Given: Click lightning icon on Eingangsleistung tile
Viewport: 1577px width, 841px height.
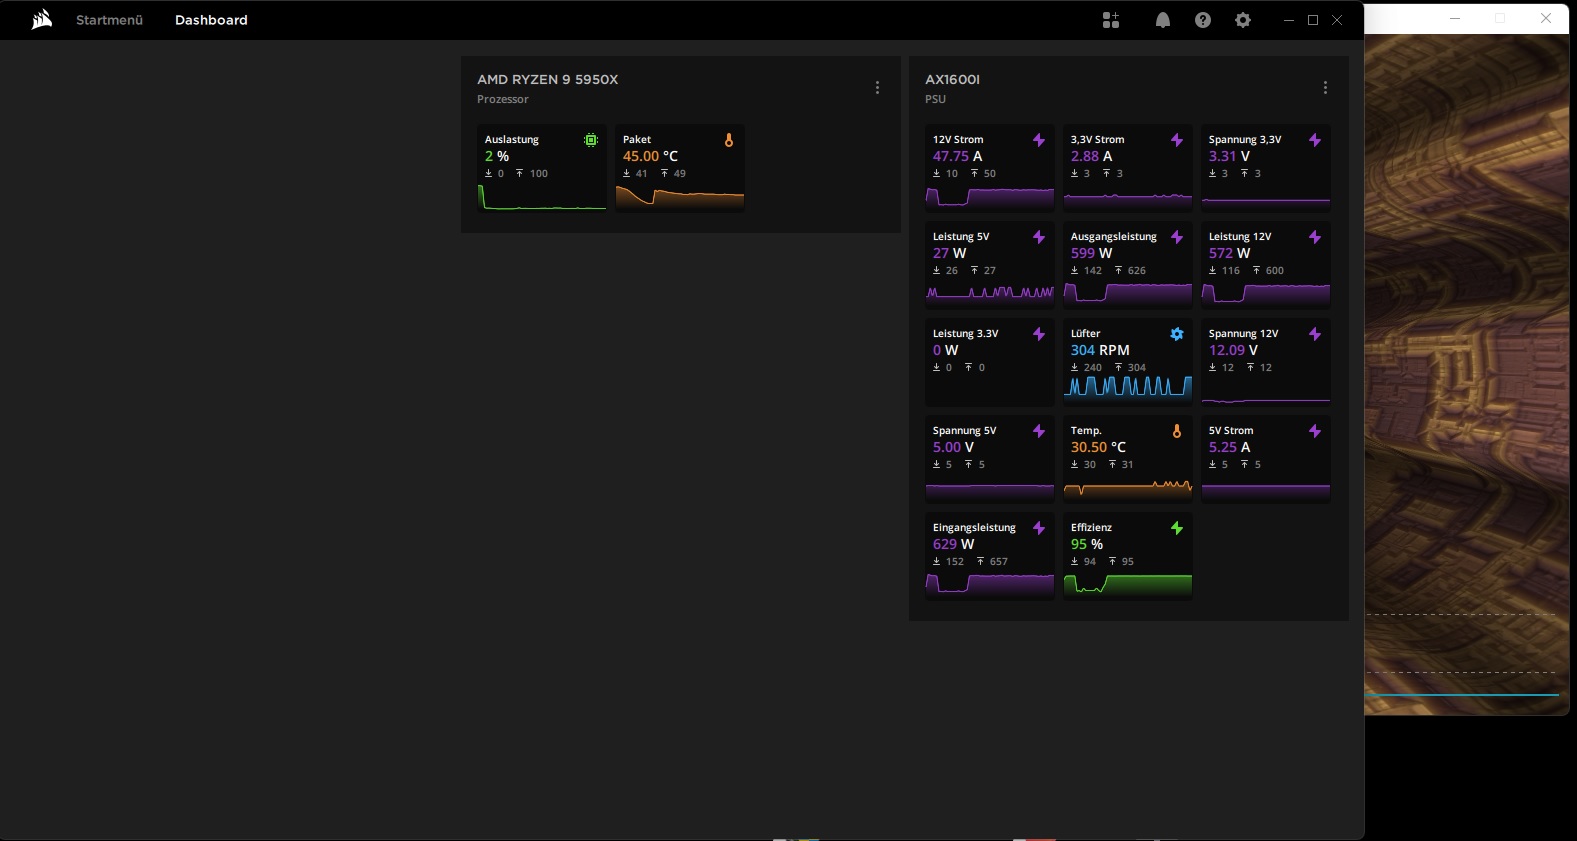Looking at the screenshot, I should coord(1039,528).
